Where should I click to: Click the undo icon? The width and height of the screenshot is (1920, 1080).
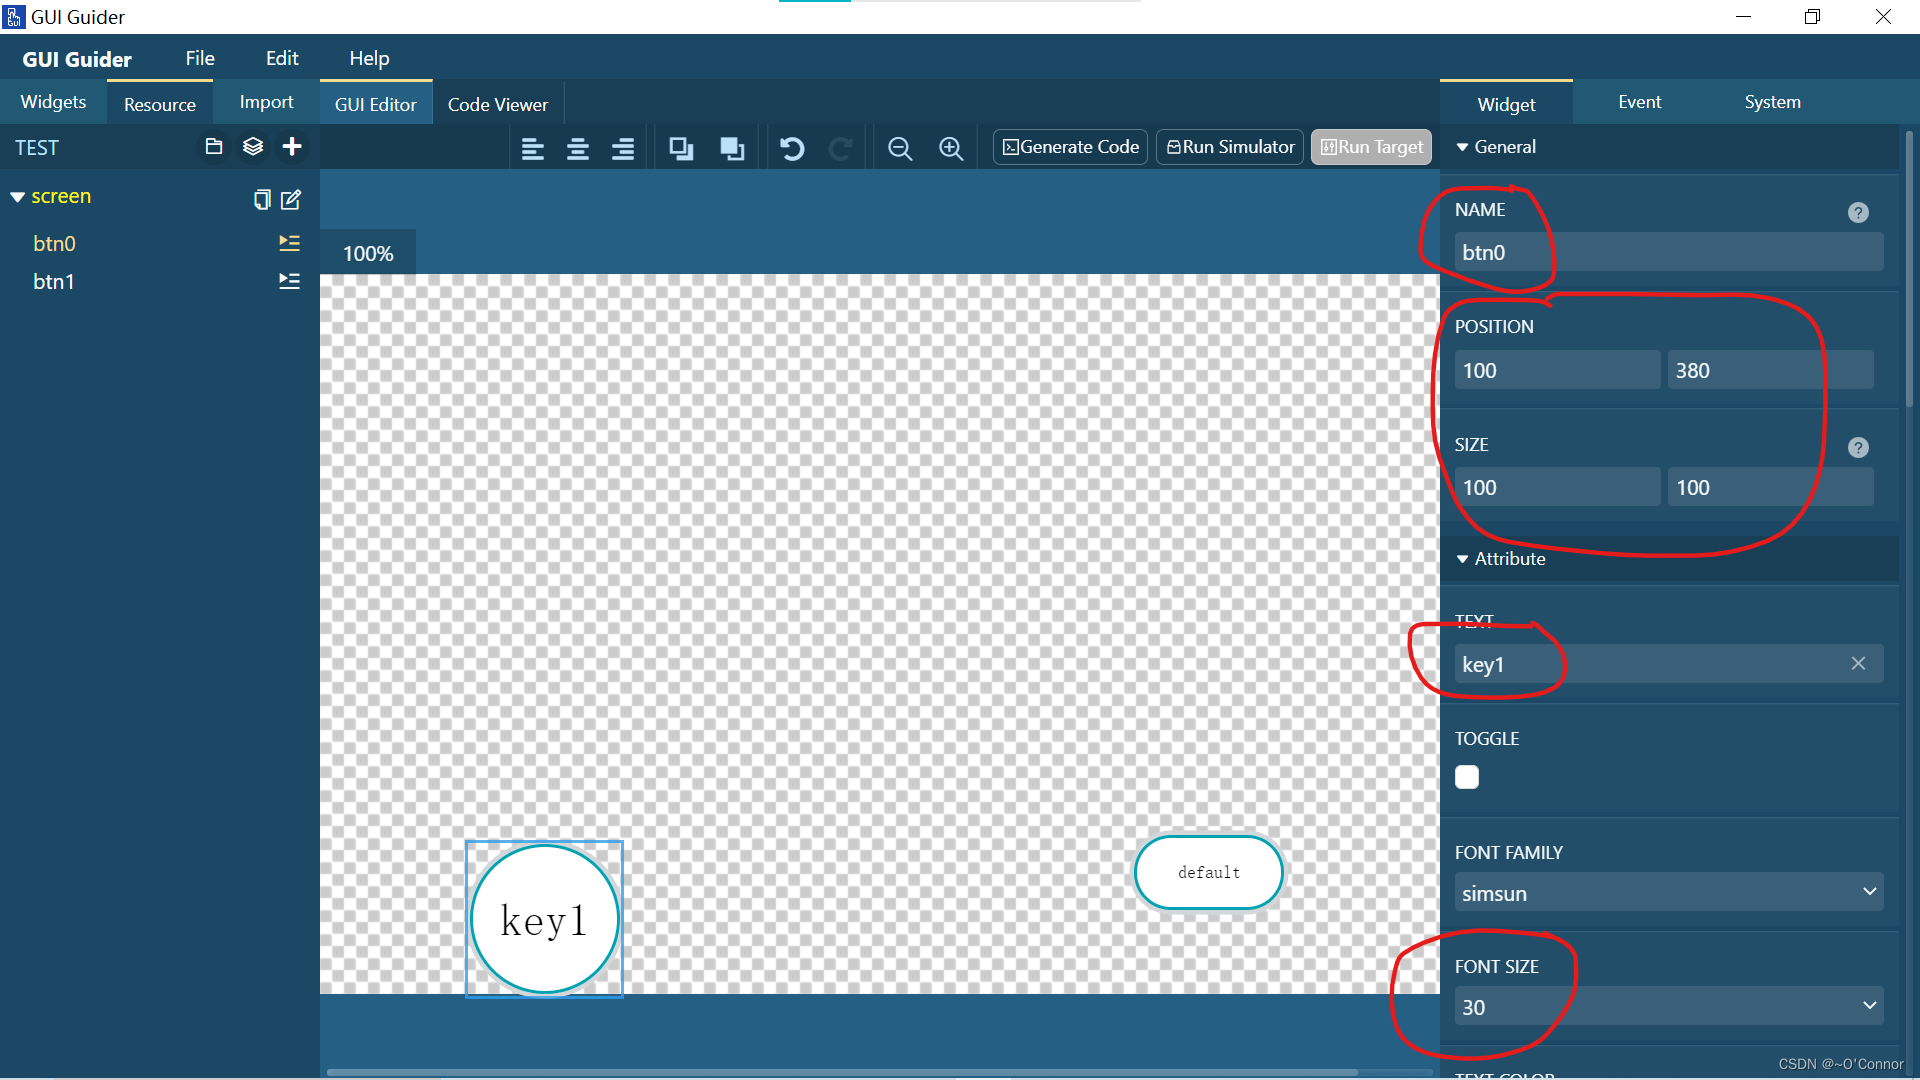coord(792,149)
